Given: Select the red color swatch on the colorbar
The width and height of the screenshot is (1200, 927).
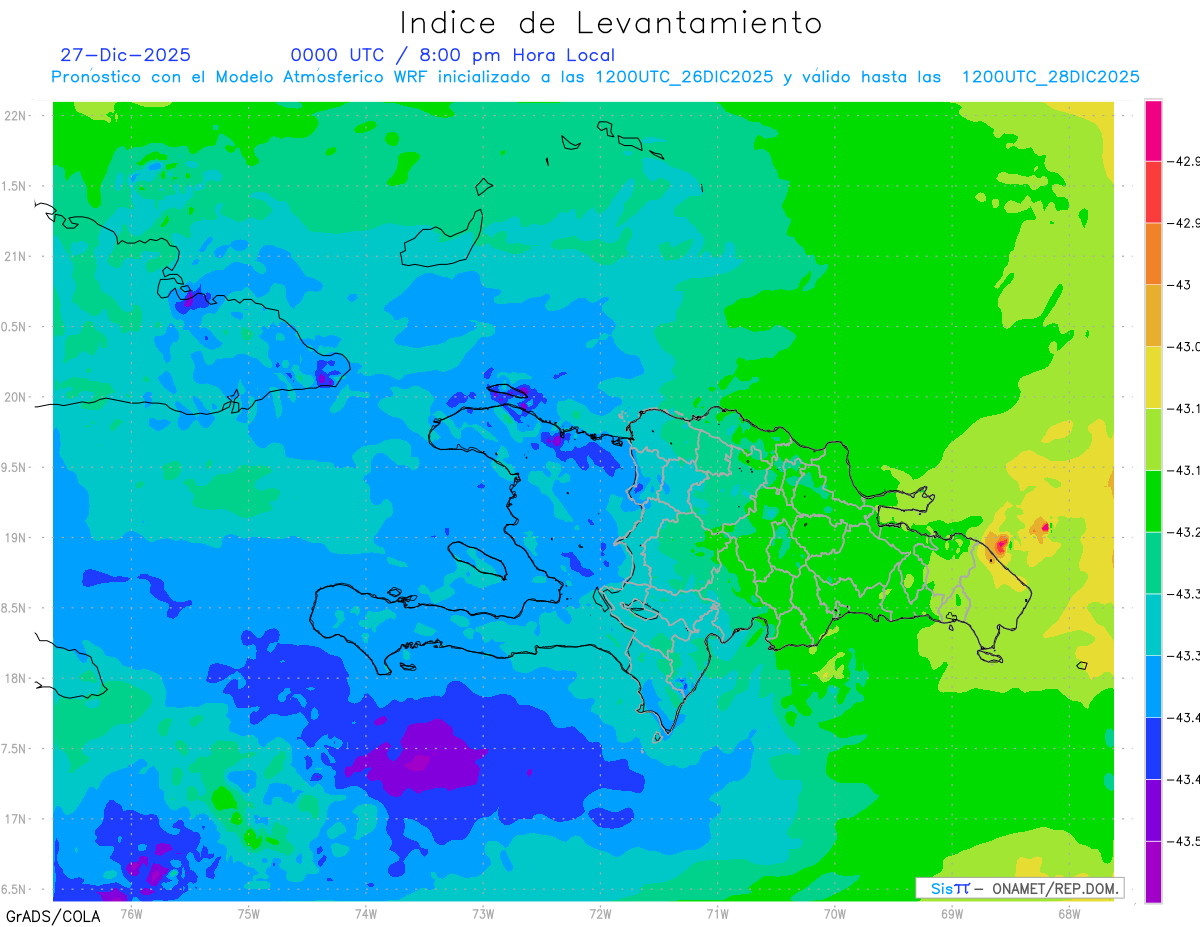Looking at the screenshot, I should click(1153, 192).
